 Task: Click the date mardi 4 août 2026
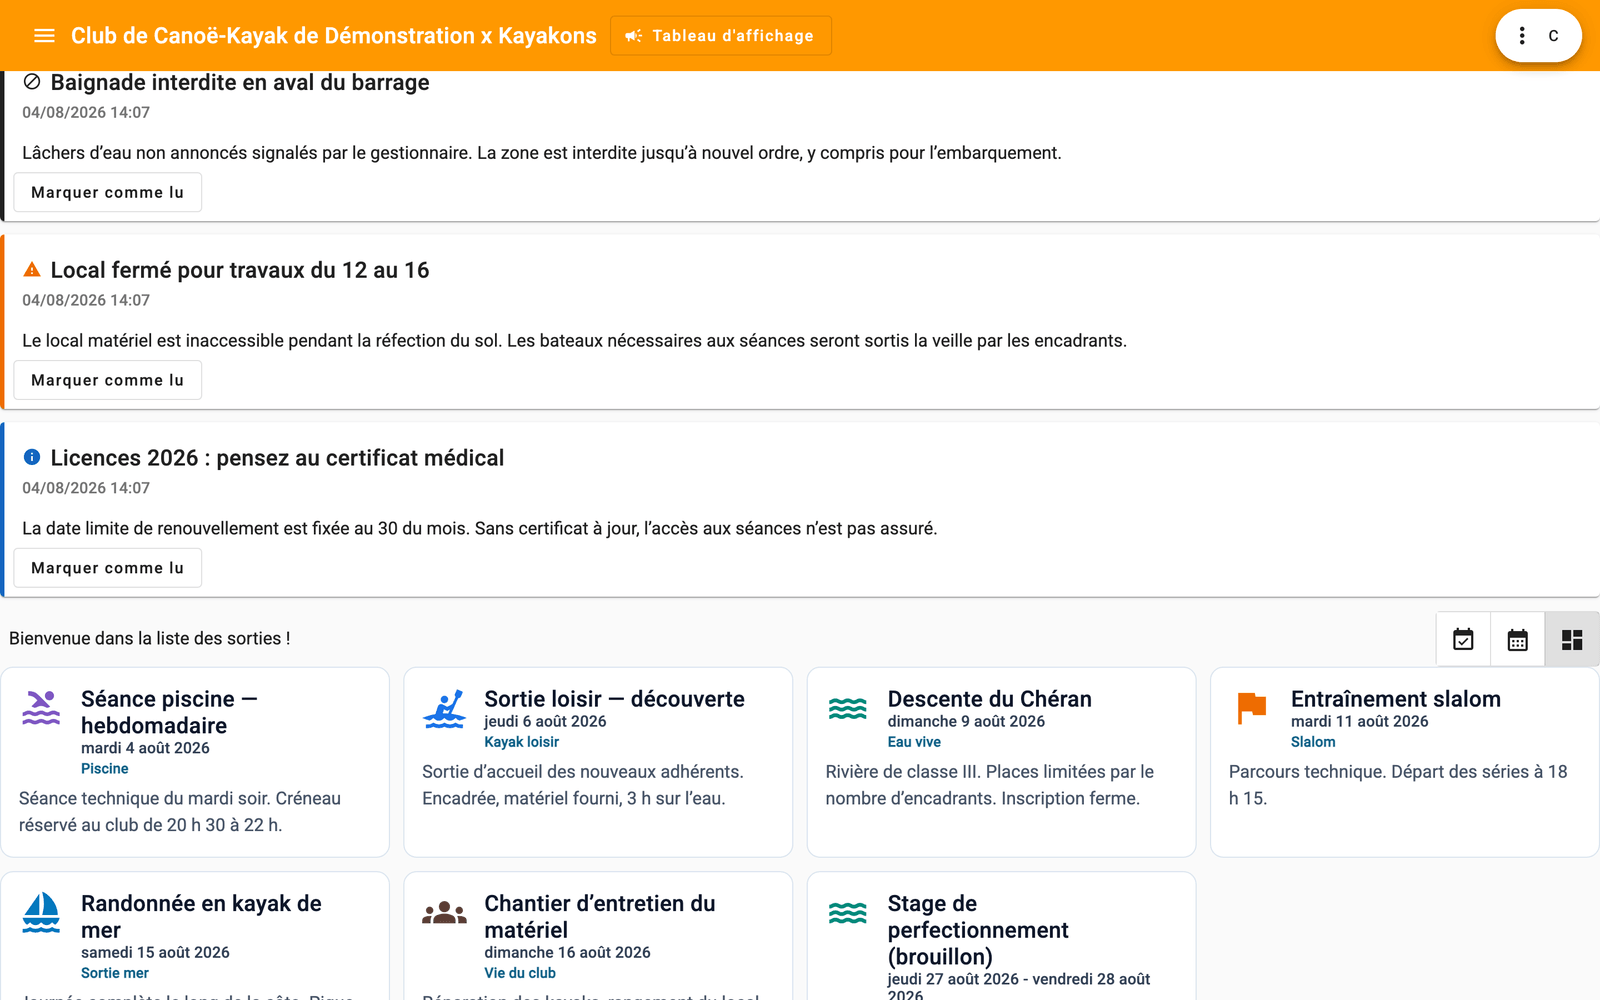point(145,748)
